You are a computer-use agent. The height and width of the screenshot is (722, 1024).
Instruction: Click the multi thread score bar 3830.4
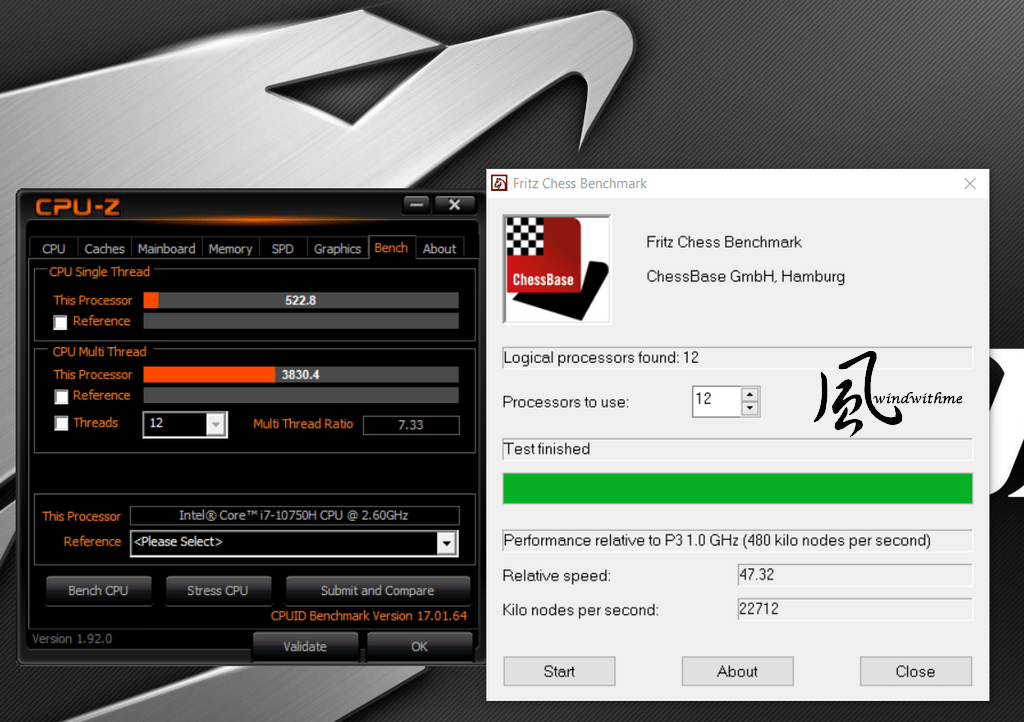click(x=301, y=375)
